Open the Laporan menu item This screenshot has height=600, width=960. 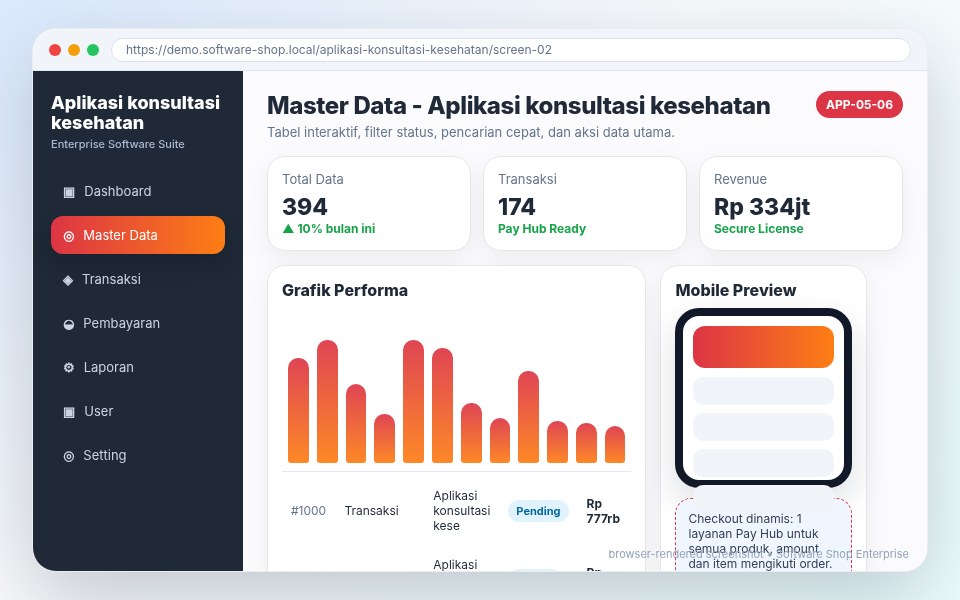click(138, 367)
